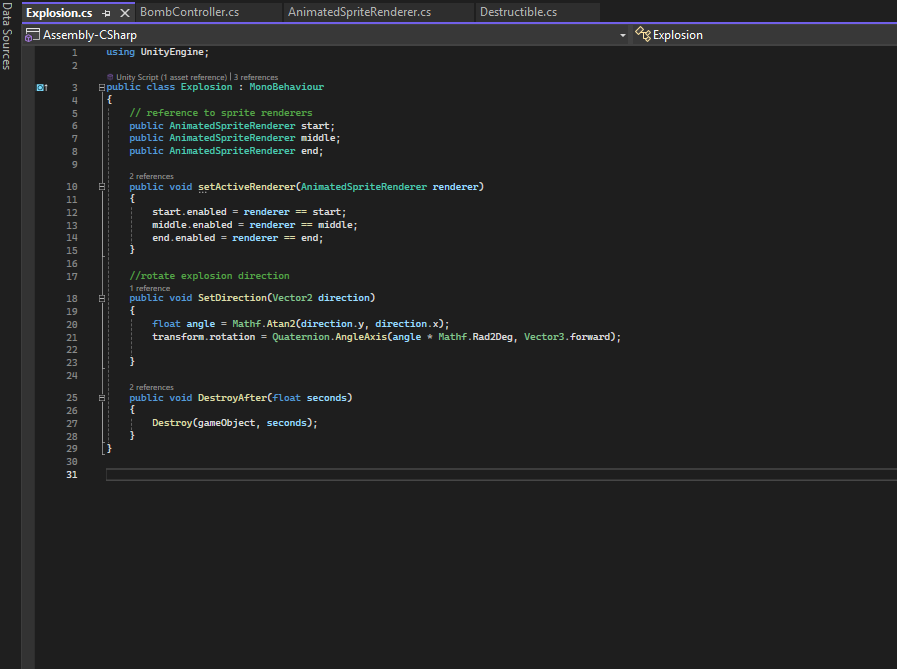The image size is (897, 669).
Task: Open the Data Sources side panel
Action: [x=7, y=36]
